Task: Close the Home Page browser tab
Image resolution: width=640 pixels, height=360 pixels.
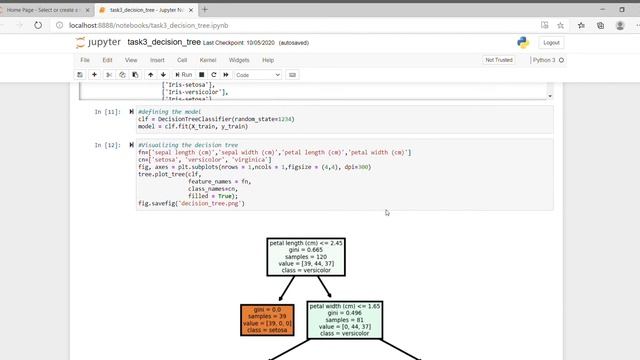Action: coord(87,10)
